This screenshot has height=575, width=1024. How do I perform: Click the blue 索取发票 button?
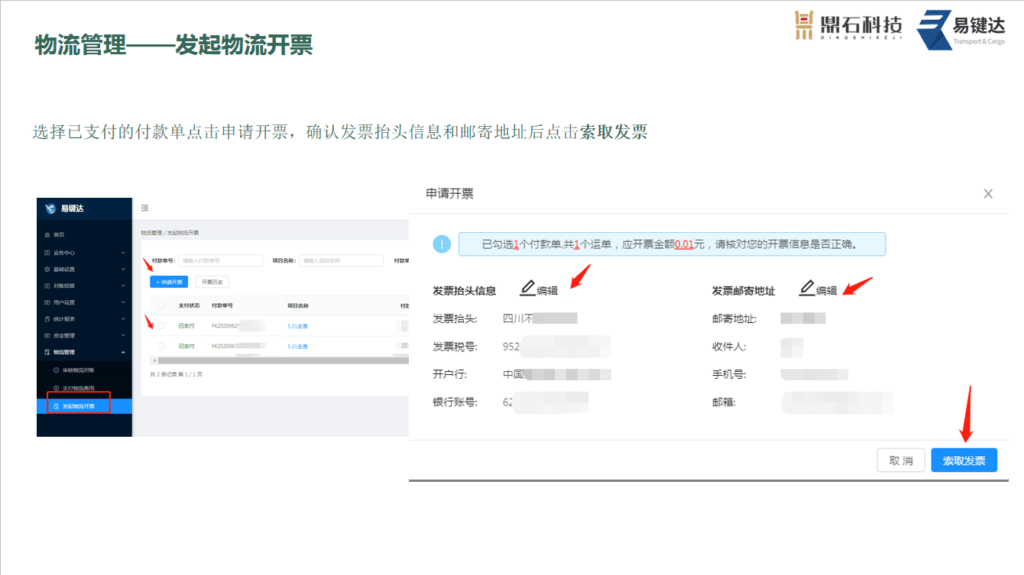tap(964, 461)
